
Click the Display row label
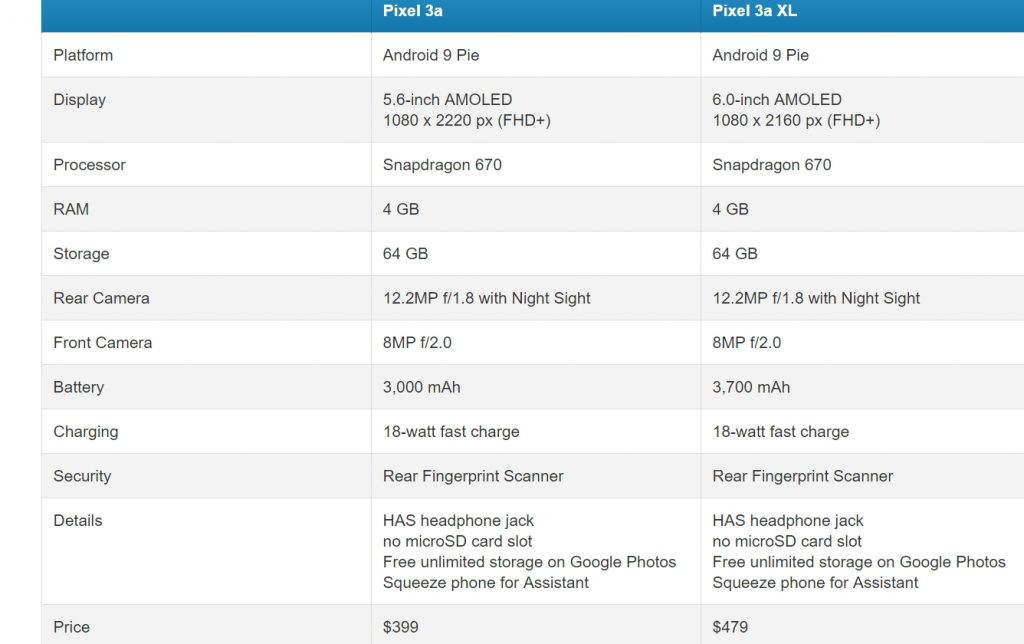tap(79, 100)
